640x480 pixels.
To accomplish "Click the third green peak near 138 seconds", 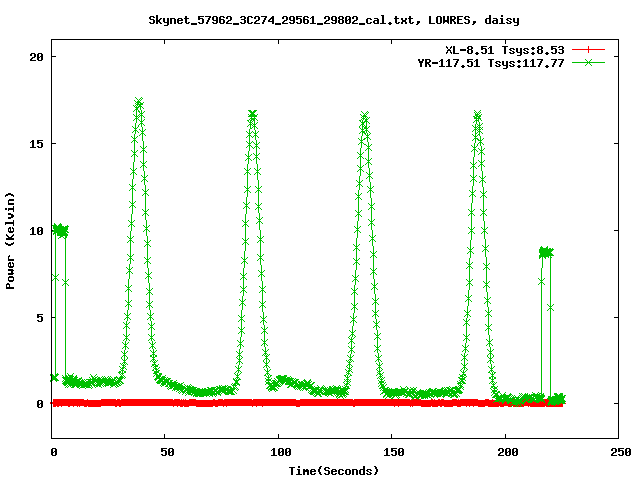I will (364, 116).
